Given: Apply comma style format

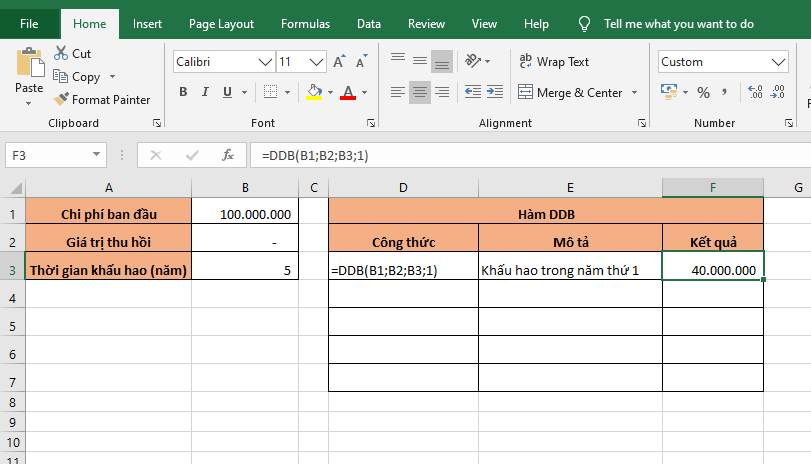Looking at the screenshot, I should coord(725,93).
